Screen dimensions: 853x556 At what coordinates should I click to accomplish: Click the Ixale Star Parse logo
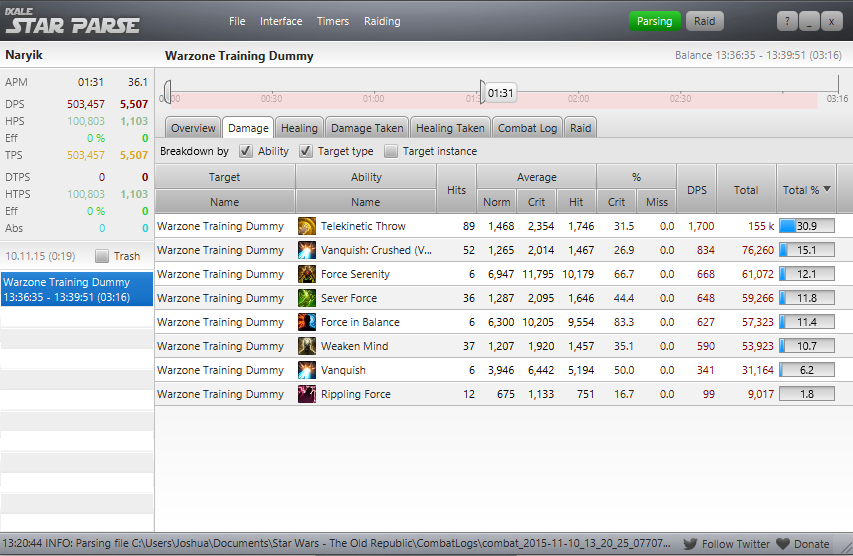click(72, 21)
